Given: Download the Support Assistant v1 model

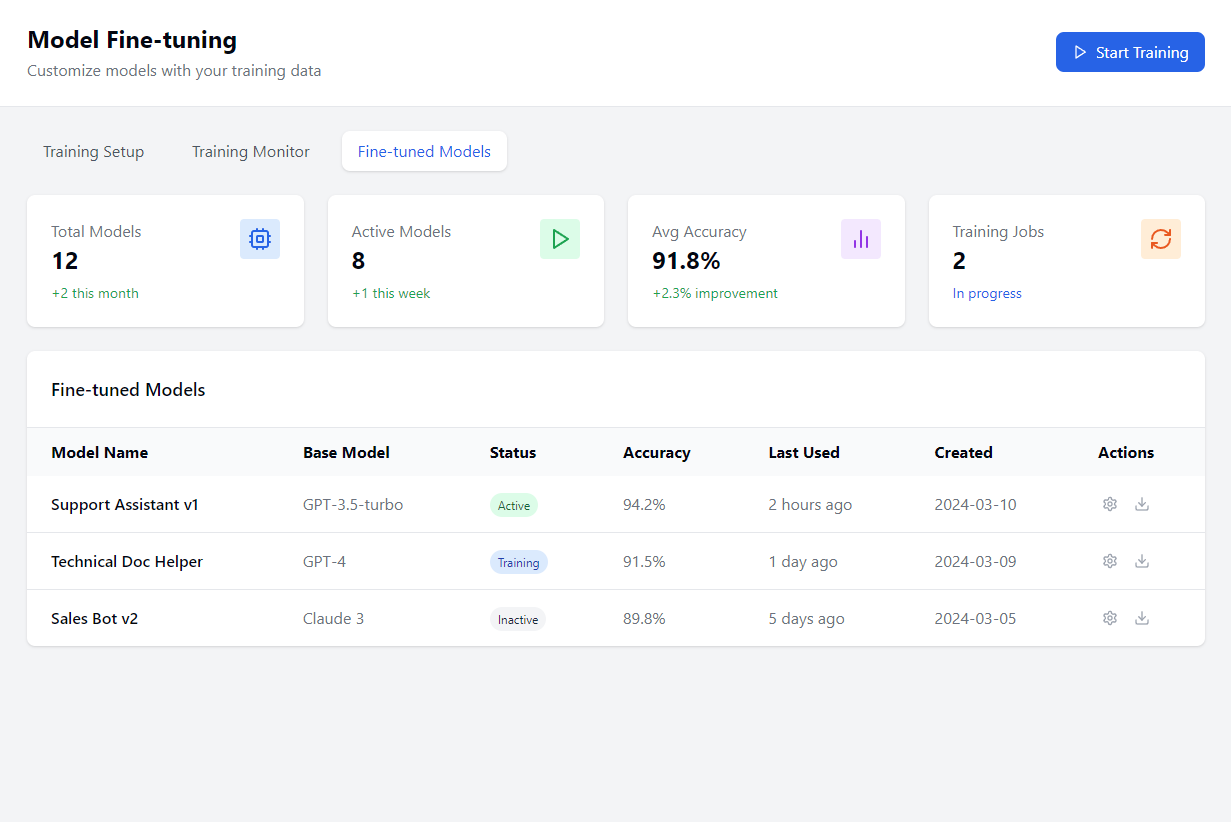Looking at the screenshot, I should [1142, 504].
